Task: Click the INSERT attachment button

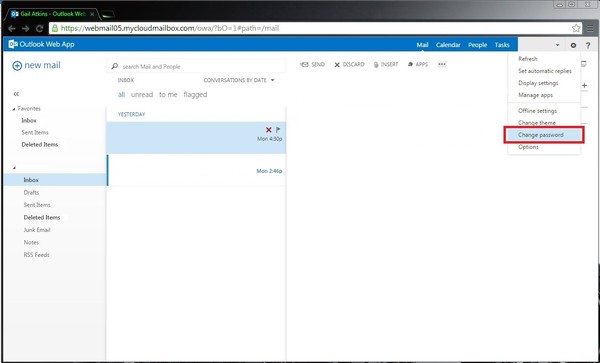Action: click(386, 65)
